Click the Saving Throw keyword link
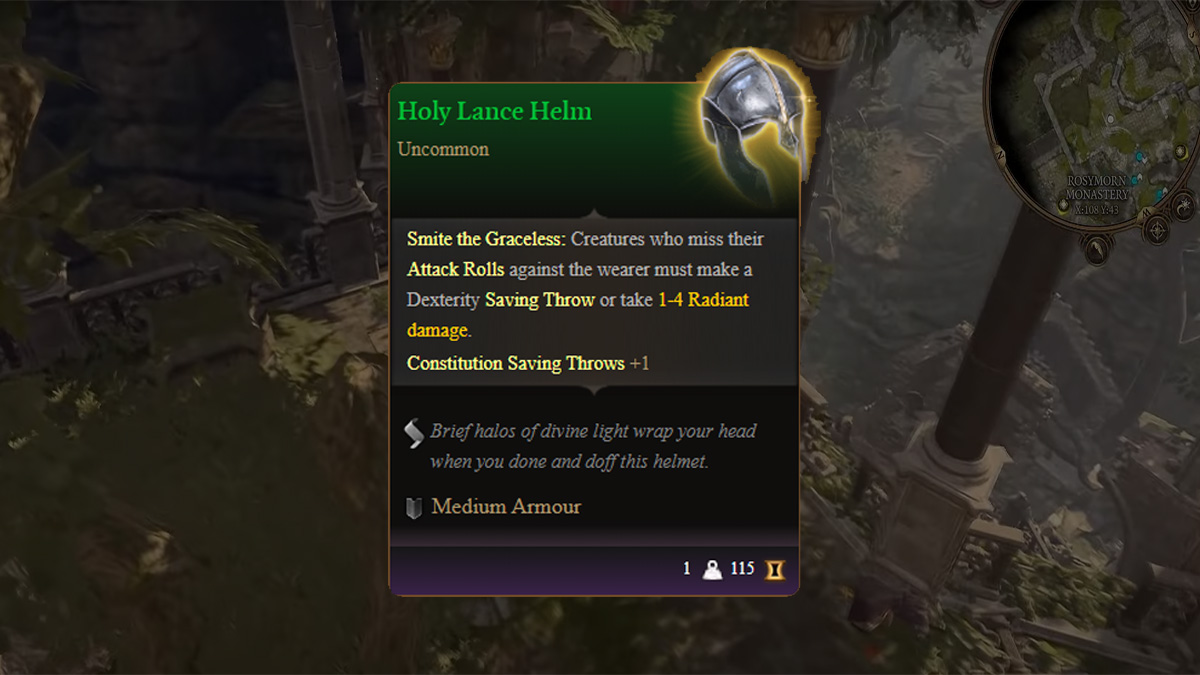This screenshot has height=675, width=1200. point(540,300)
